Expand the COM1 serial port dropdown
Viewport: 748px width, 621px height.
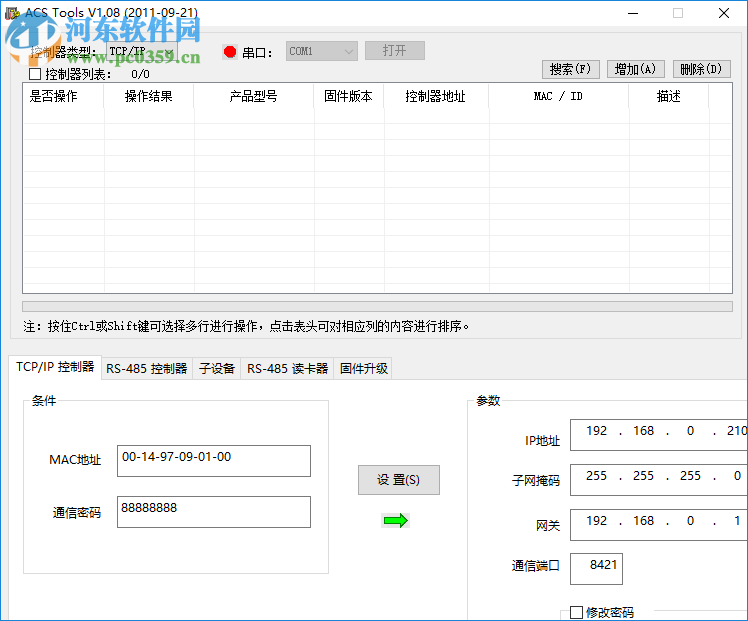322,51
